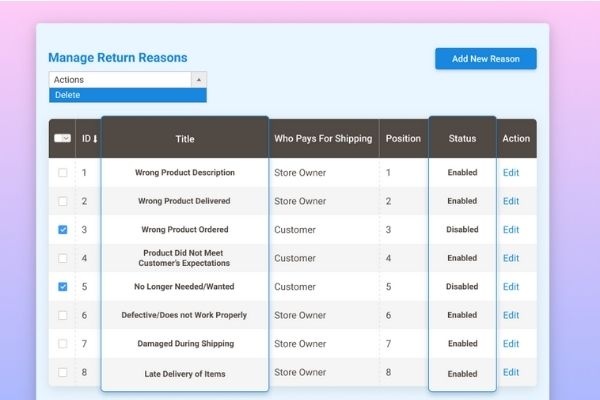The height and width of the screenshot is (400, 600).
Task: Click the Position column header
Action: pos(402,139)
